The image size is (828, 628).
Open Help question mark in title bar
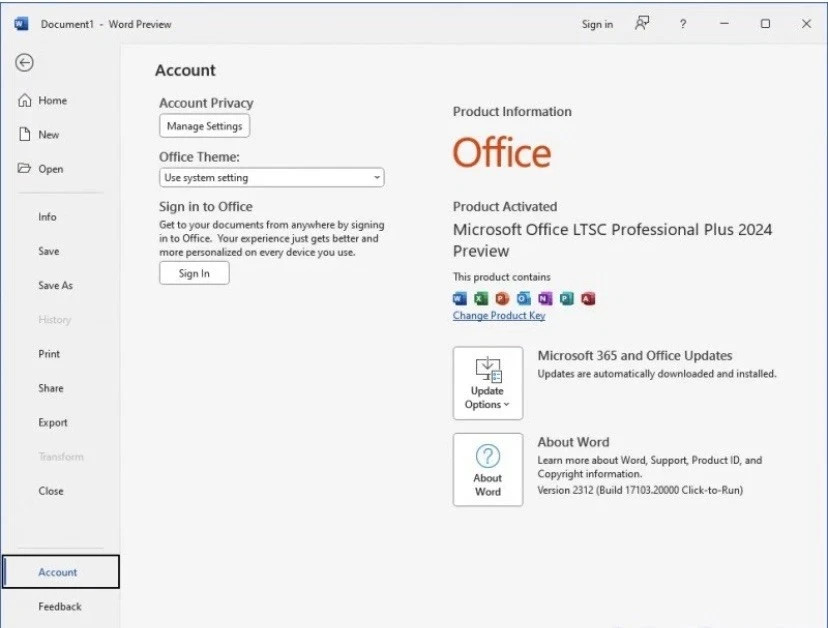(683, 24)
